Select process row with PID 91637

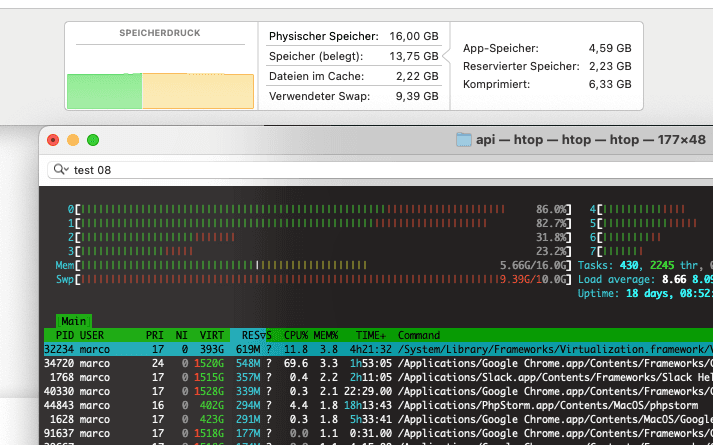378,433
